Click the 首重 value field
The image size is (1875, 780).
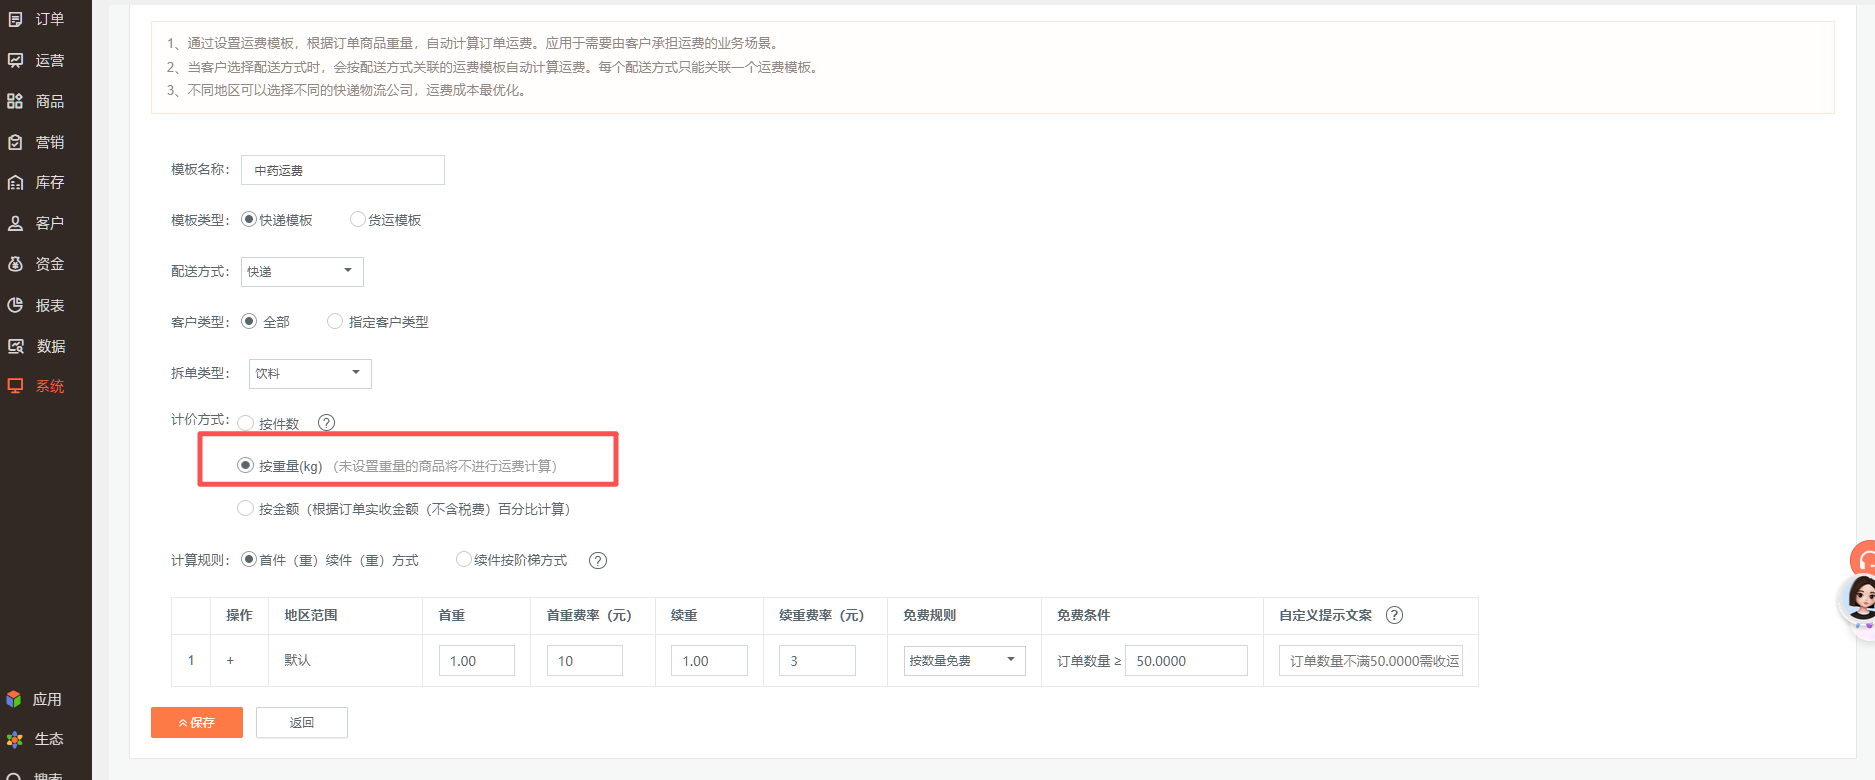477,661
